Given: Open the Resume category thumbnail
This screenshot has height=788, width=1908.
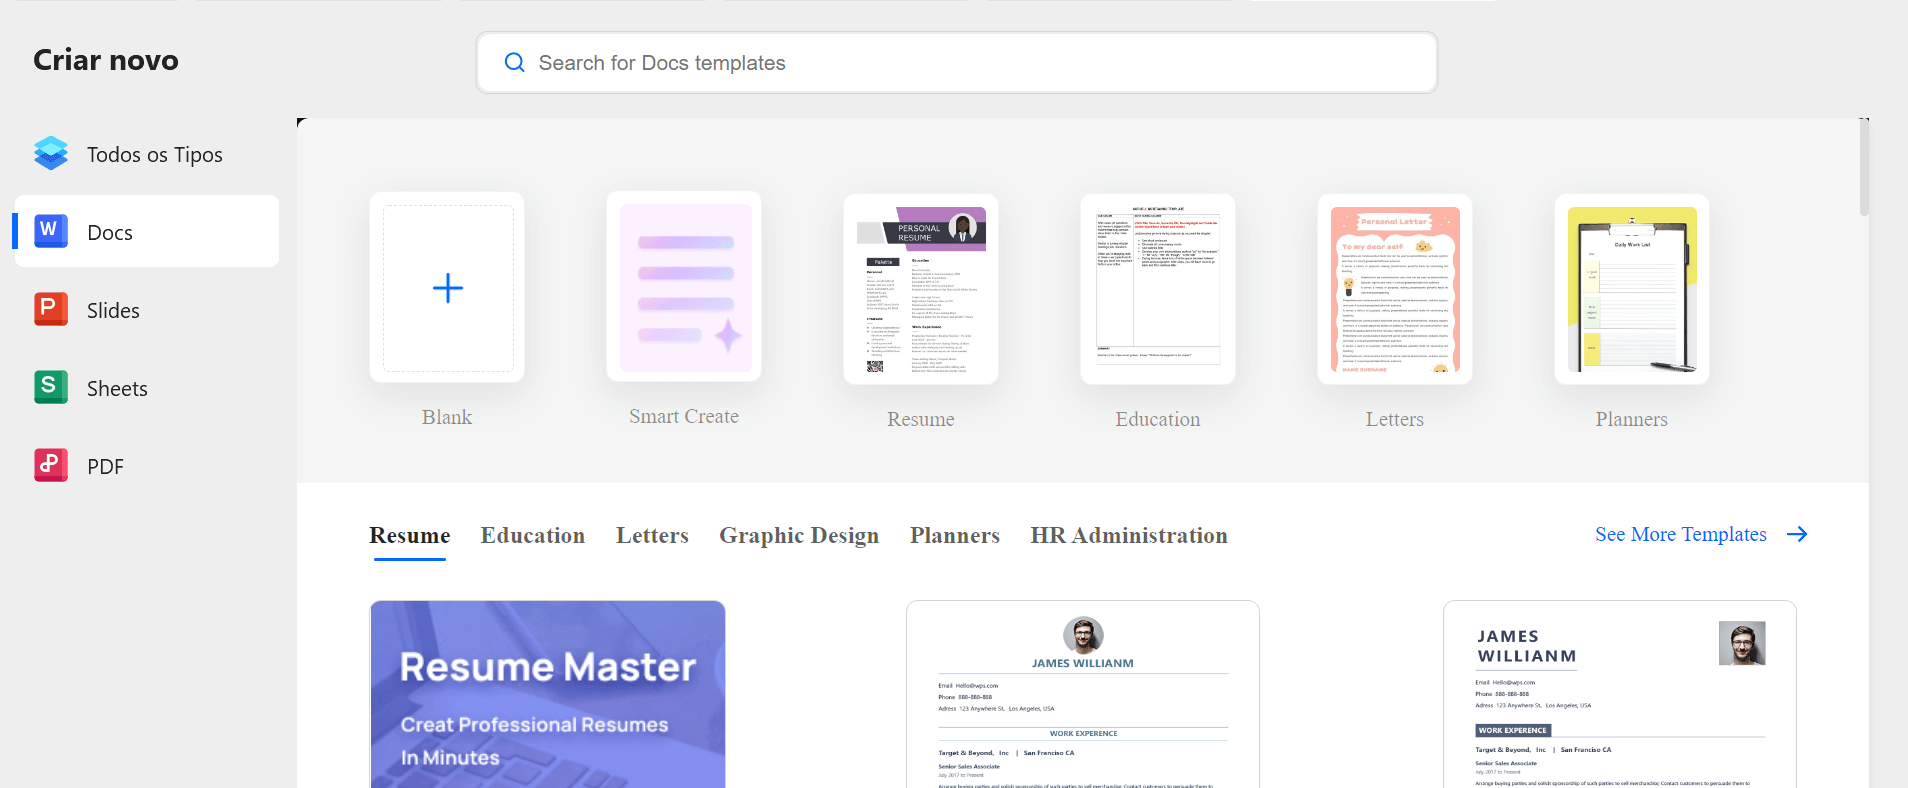Looking at the screenshot, I should coord(921,289).
